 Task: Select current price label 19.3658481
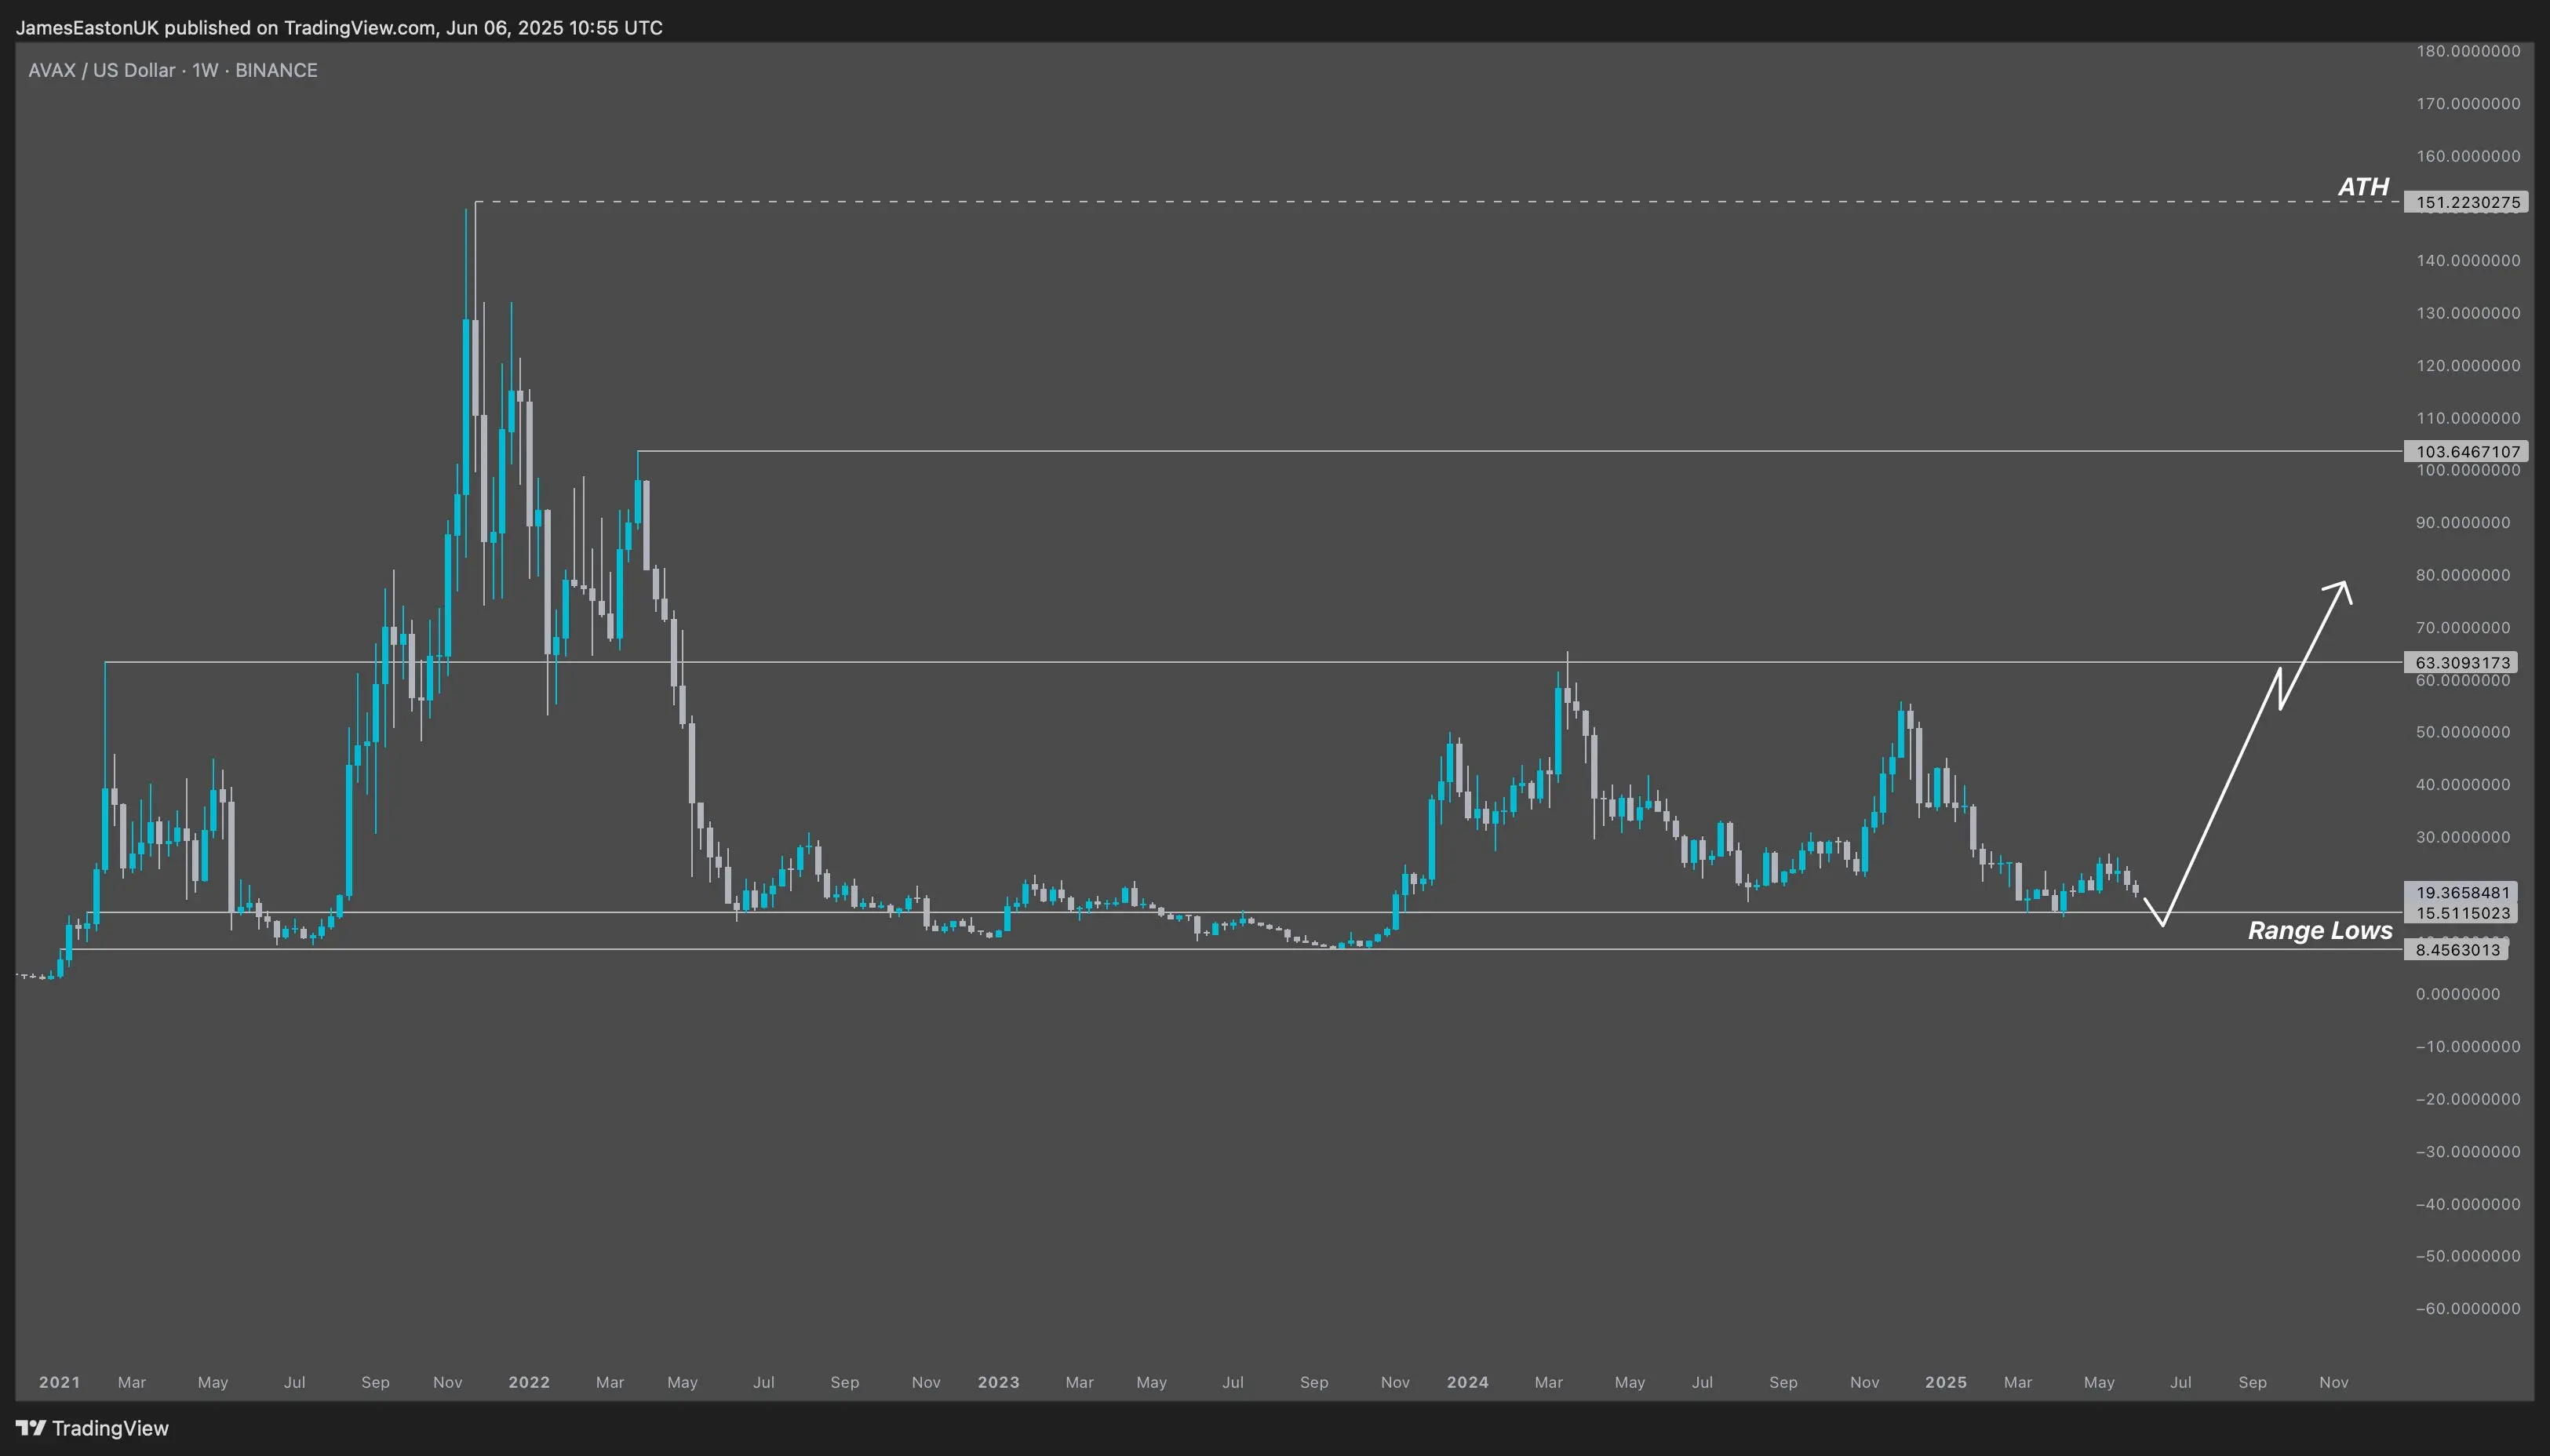point(2462,892)
